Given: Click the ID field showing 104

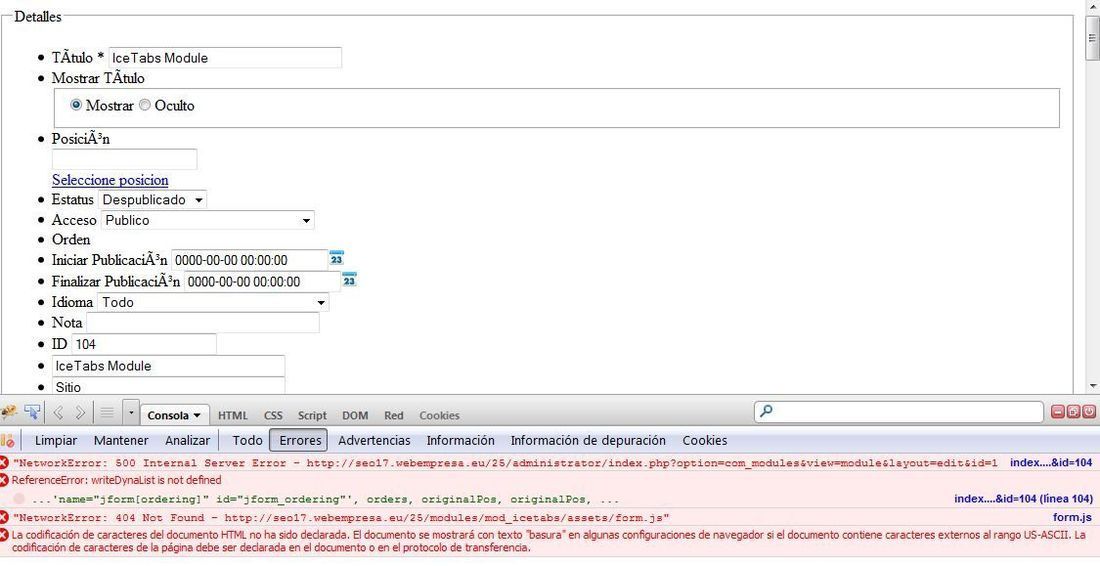Looking at the screenshot, I should [x=144, y=344].
